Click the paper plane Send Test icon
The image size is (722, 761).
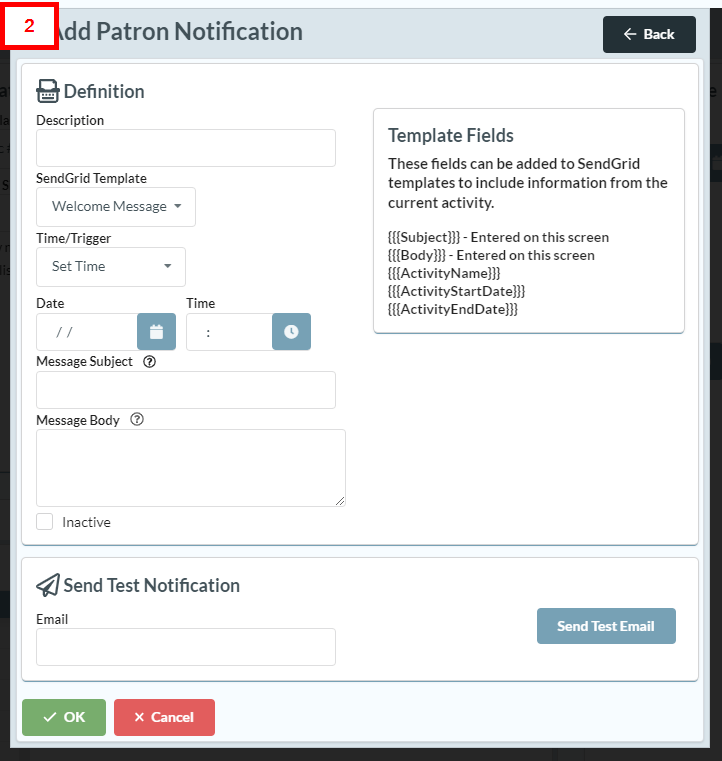47,585
